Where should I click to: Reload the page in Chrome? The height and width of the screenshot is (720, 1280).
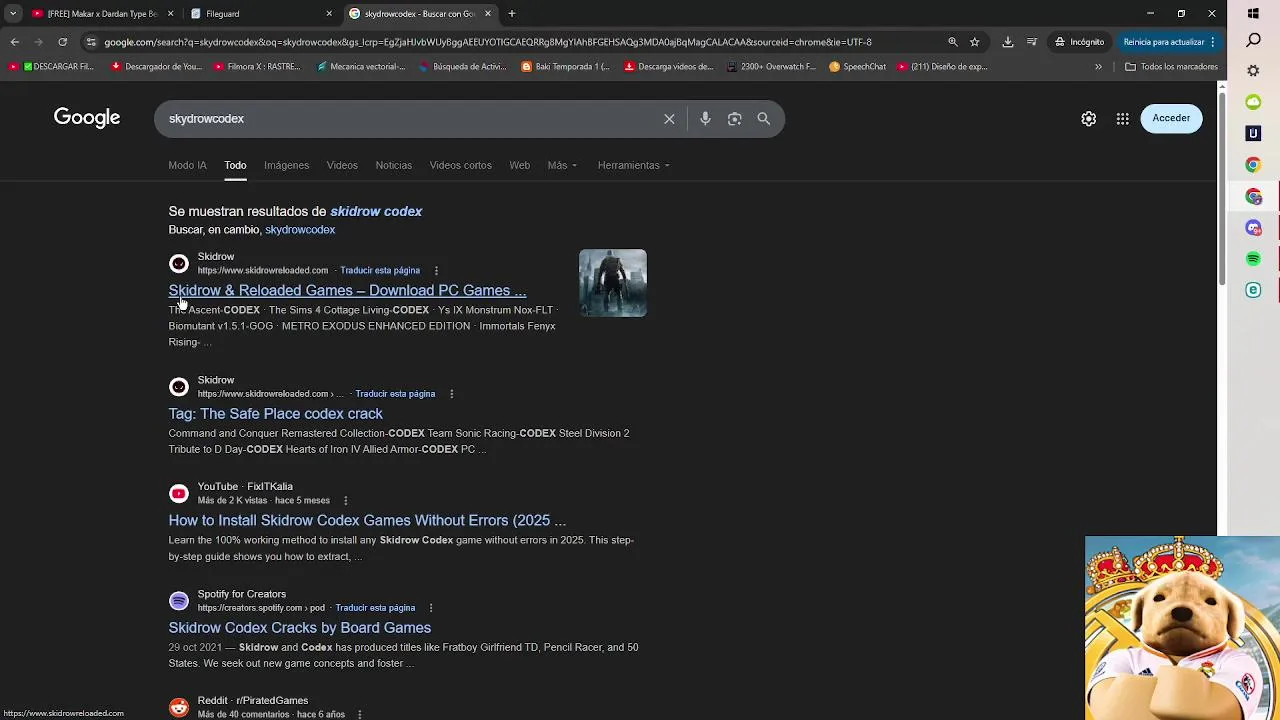62,42
